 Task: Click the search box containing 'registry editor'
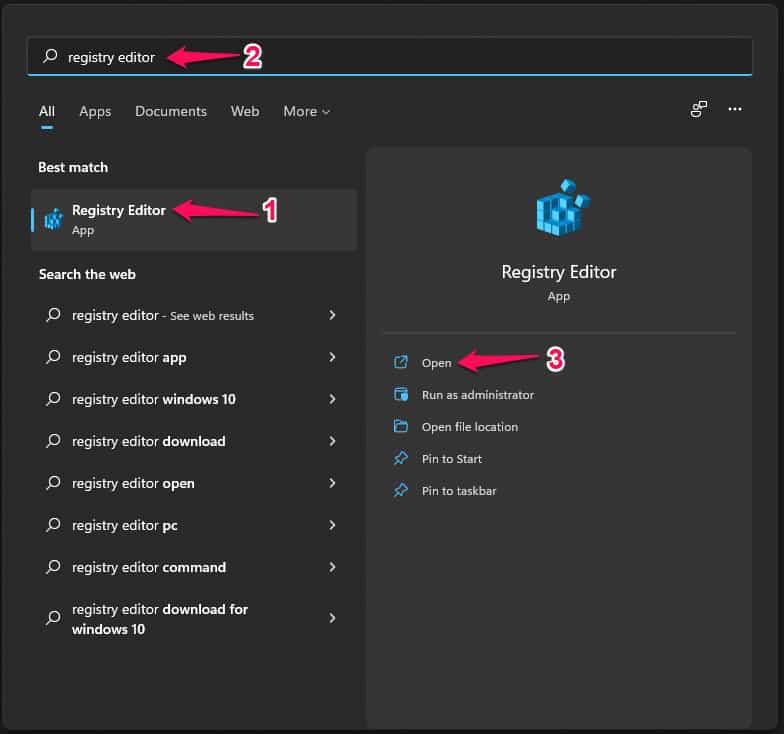click(390, 56)
